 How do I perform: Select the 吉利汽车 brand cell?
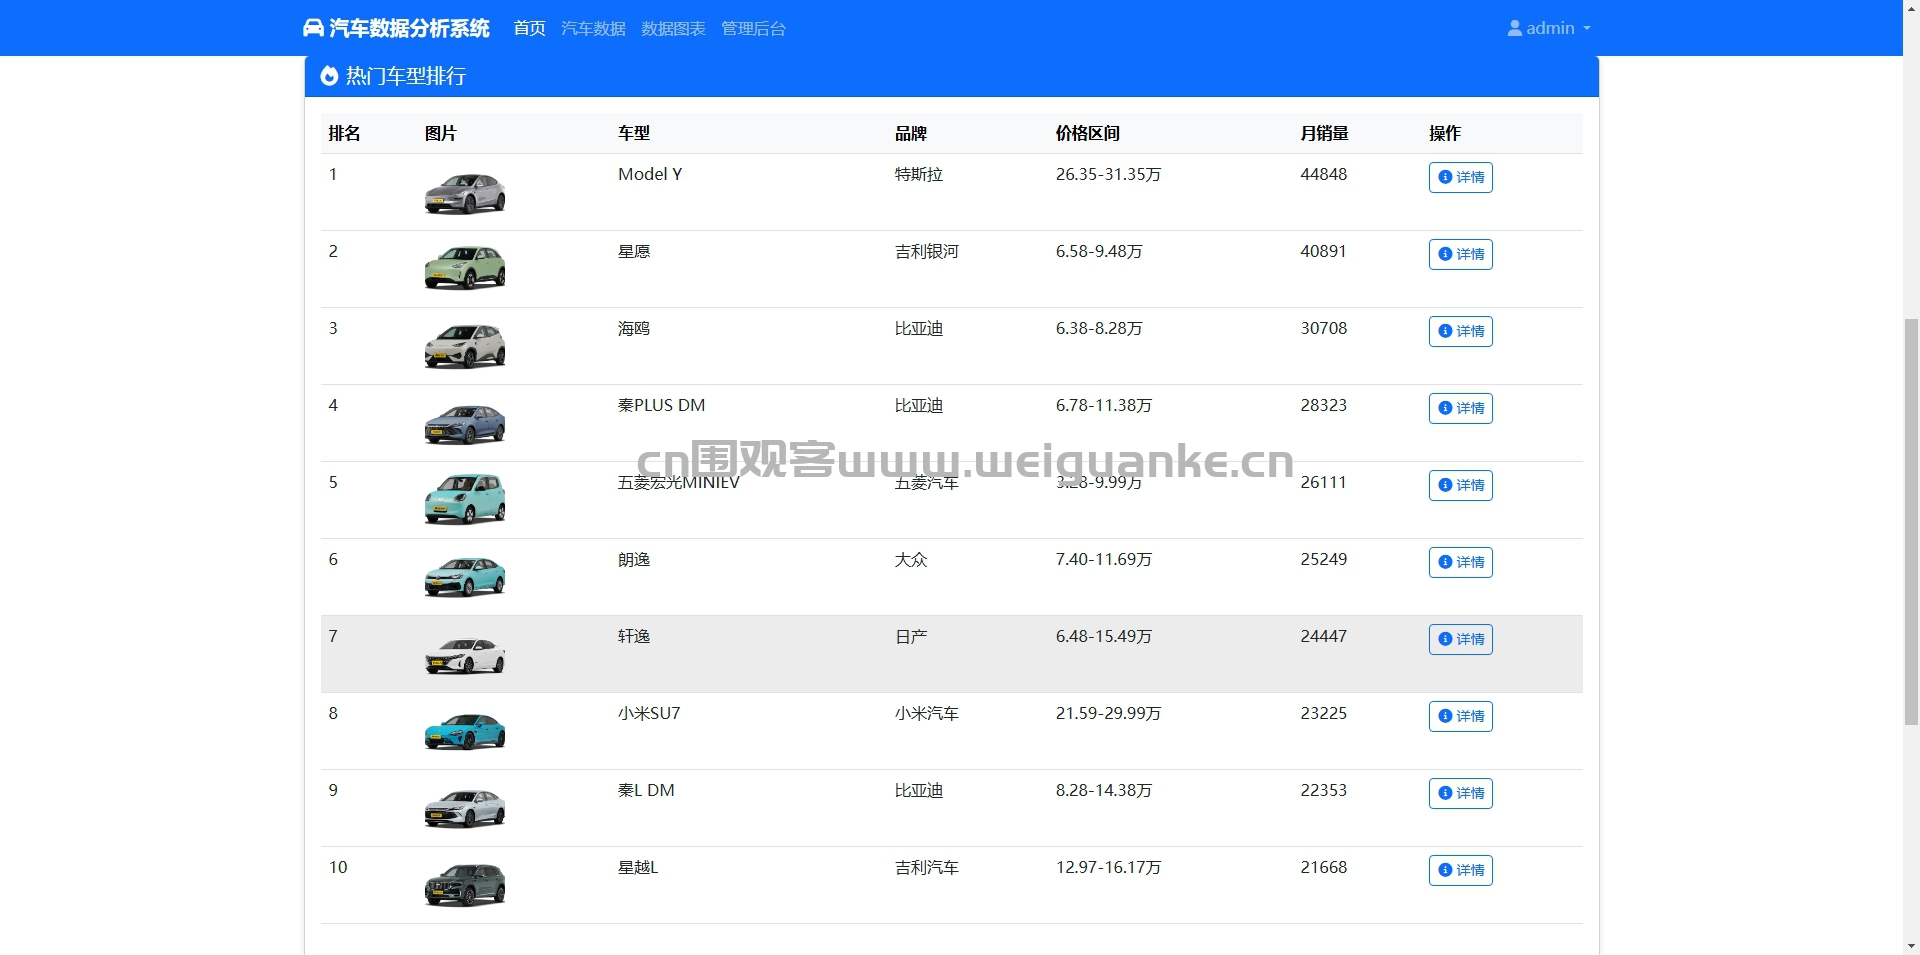click(927, 867)
